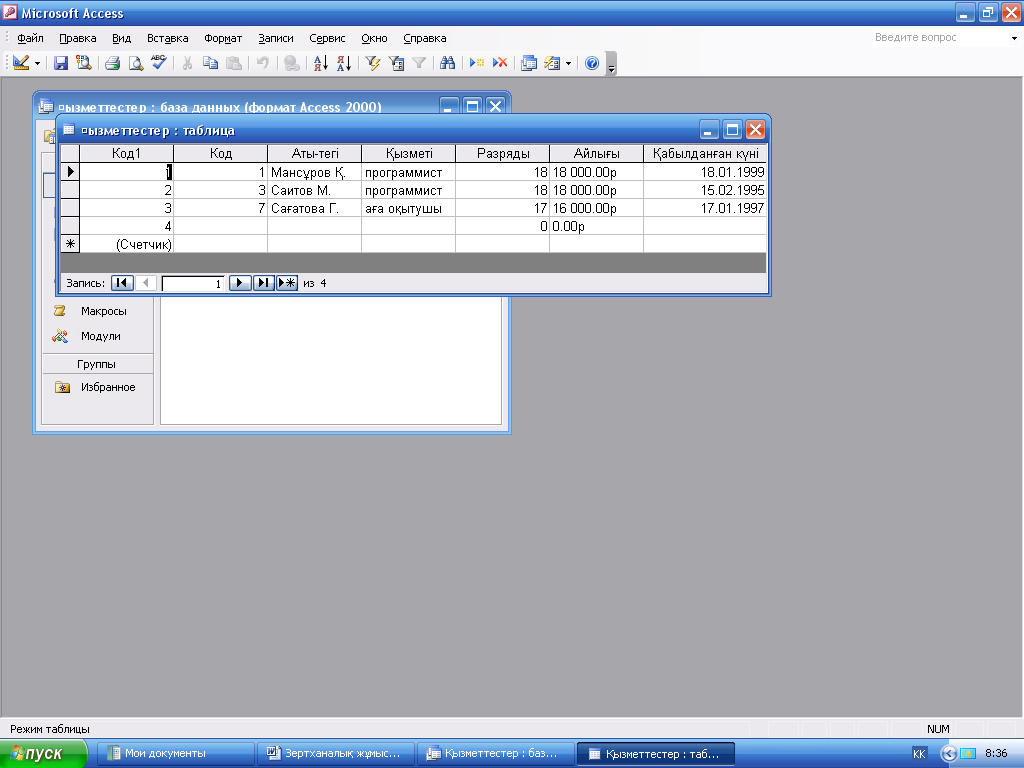Expand the help question box dropdown arrow
The image size is (1024, 768).
coord(1014,39)
